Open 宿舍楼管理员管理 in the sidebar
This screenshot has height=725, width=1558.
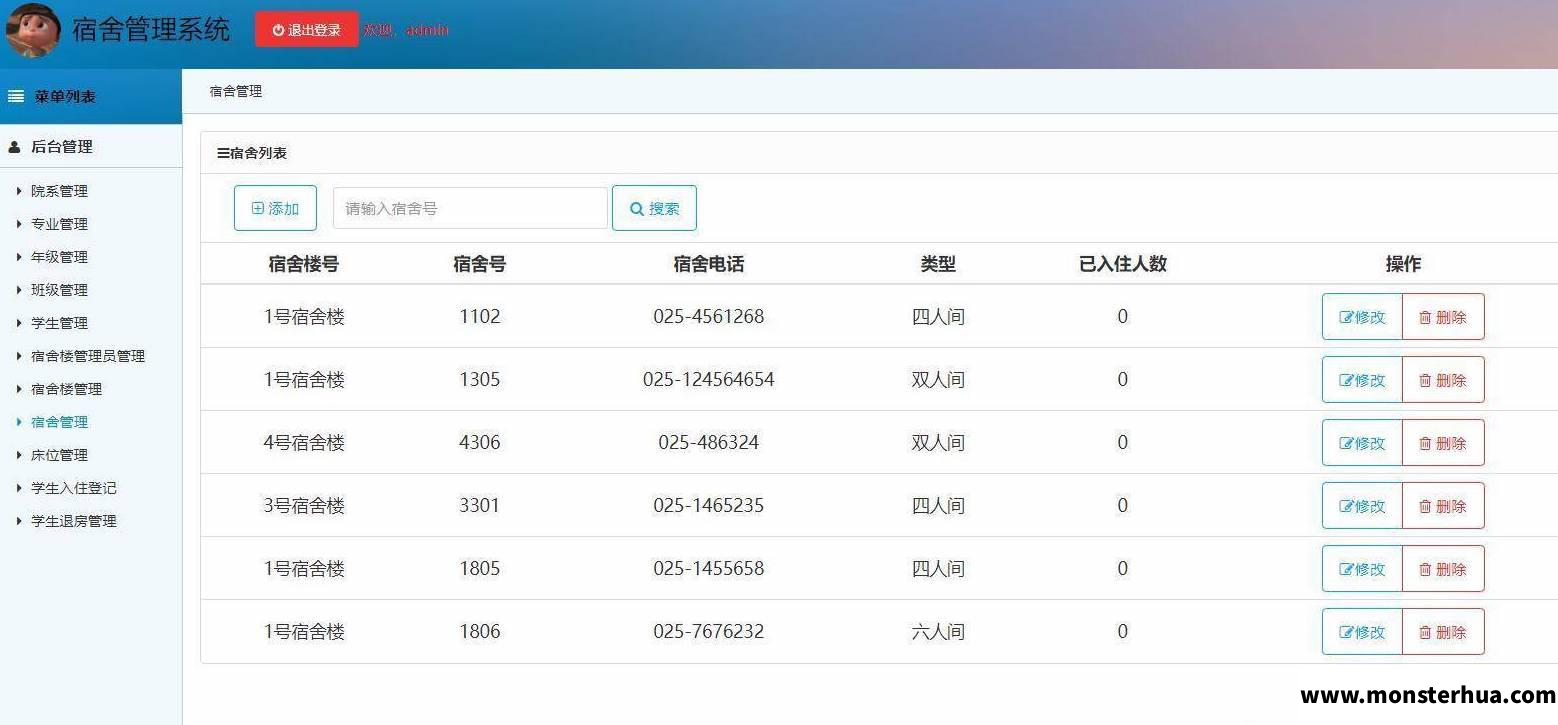click(x=88, y=356)
